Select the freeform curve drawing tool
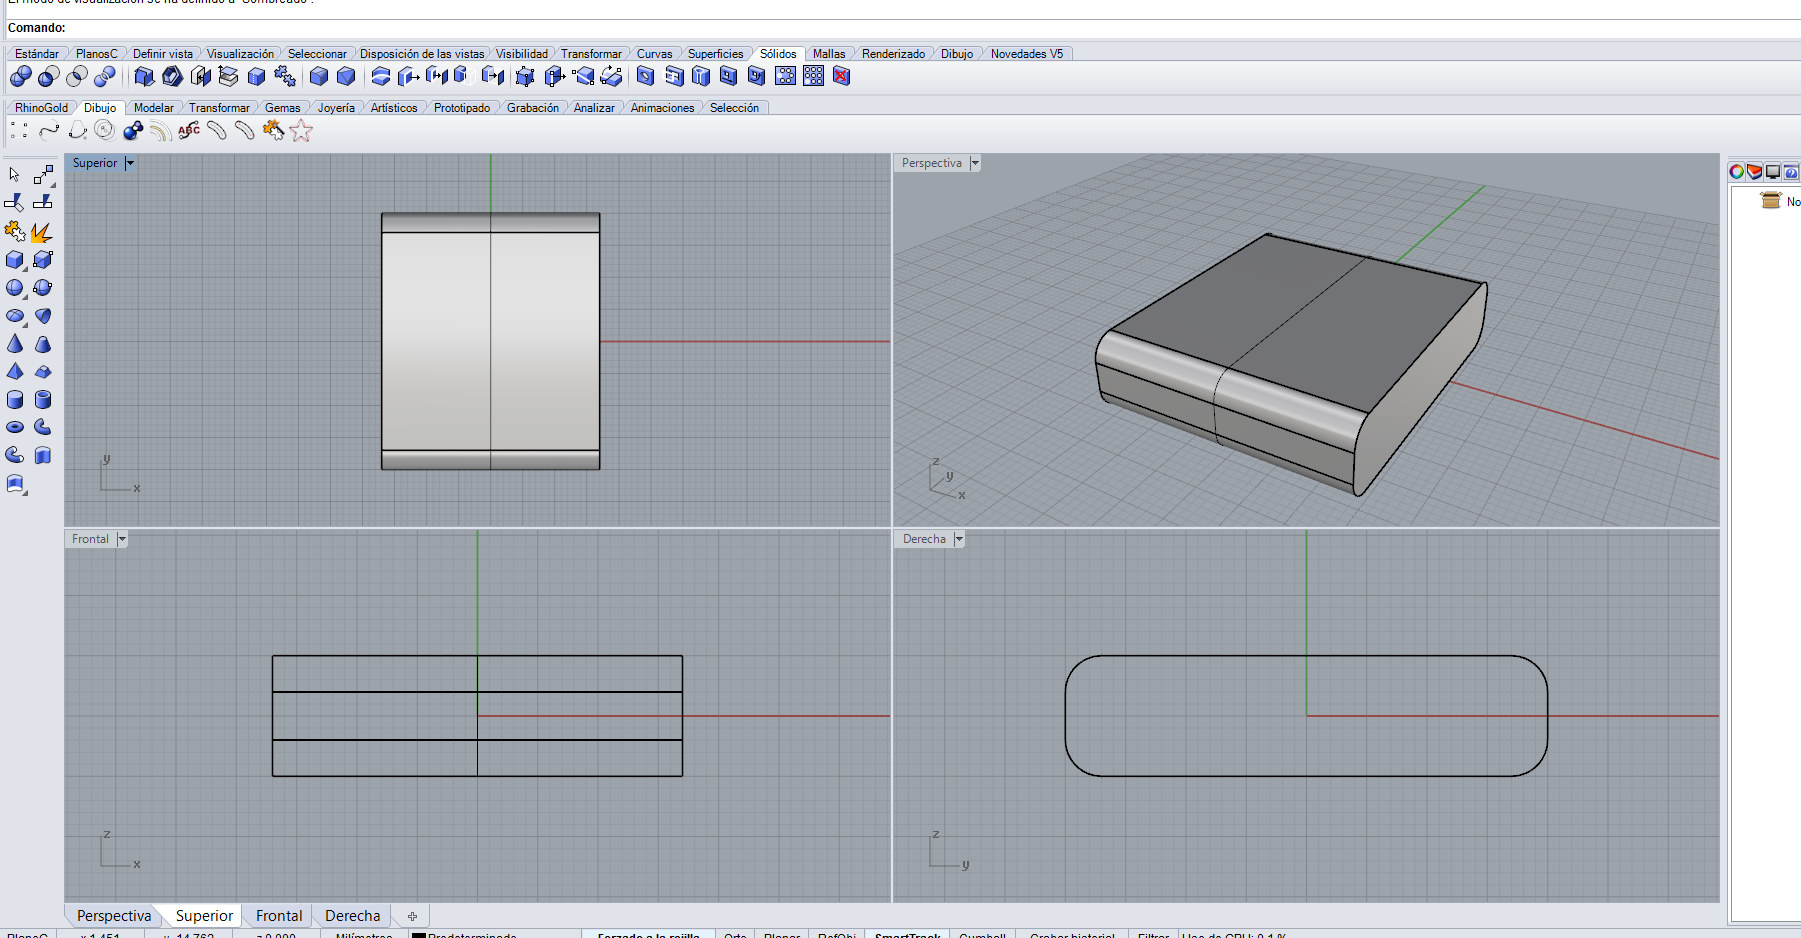Image resolution: width=1801 pixels, height=938 pixels. click(x=49, y=130)
